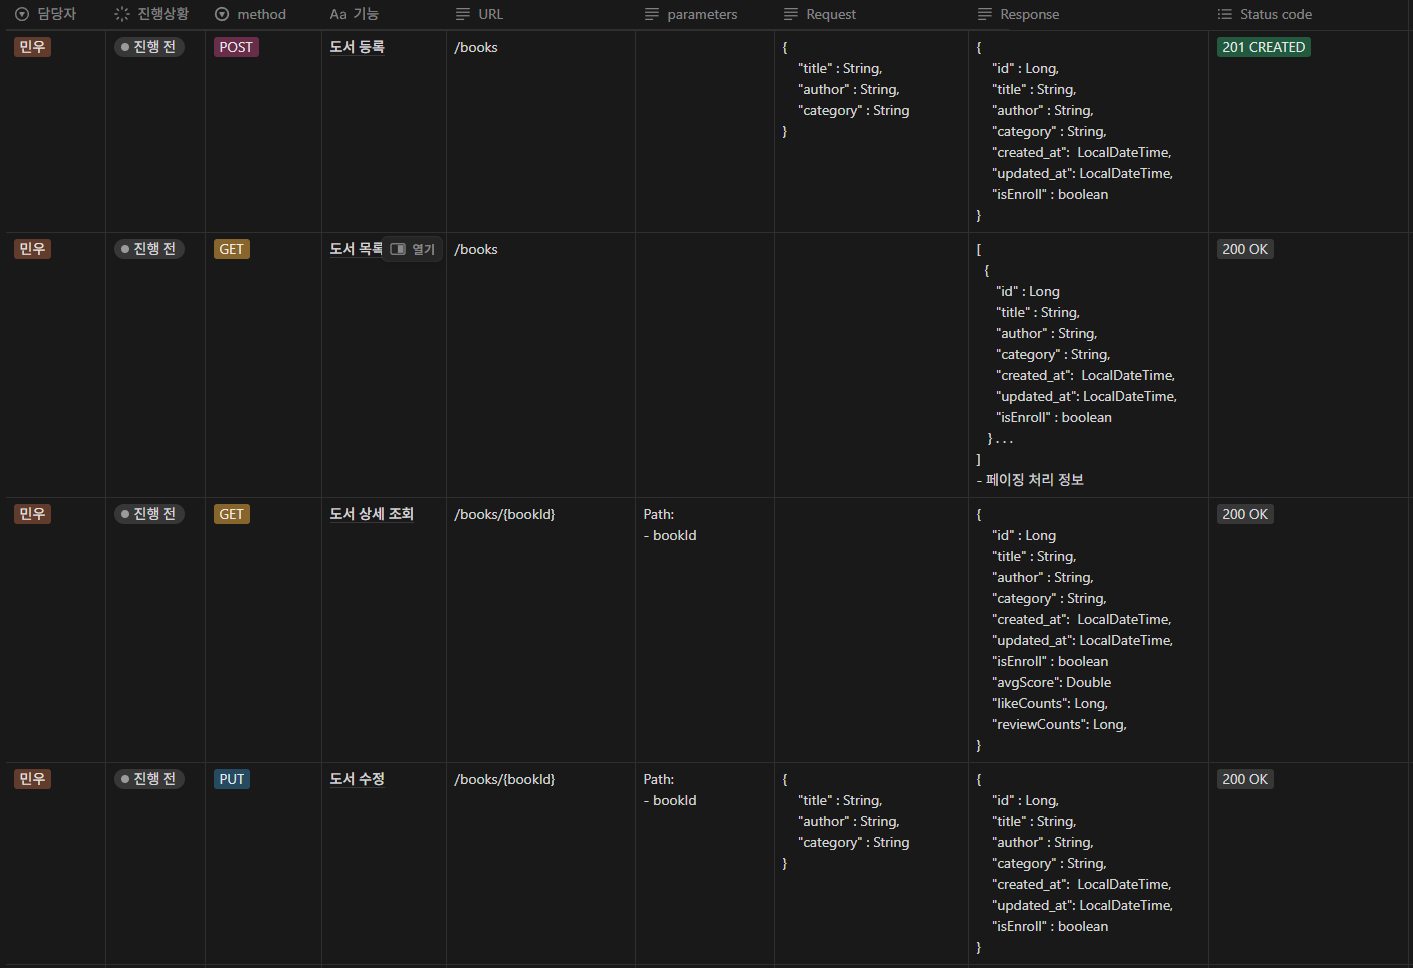Viewport: 1413px width, 968px height.
Task: Open 담당자 column header menu
Action: (56, 14)
